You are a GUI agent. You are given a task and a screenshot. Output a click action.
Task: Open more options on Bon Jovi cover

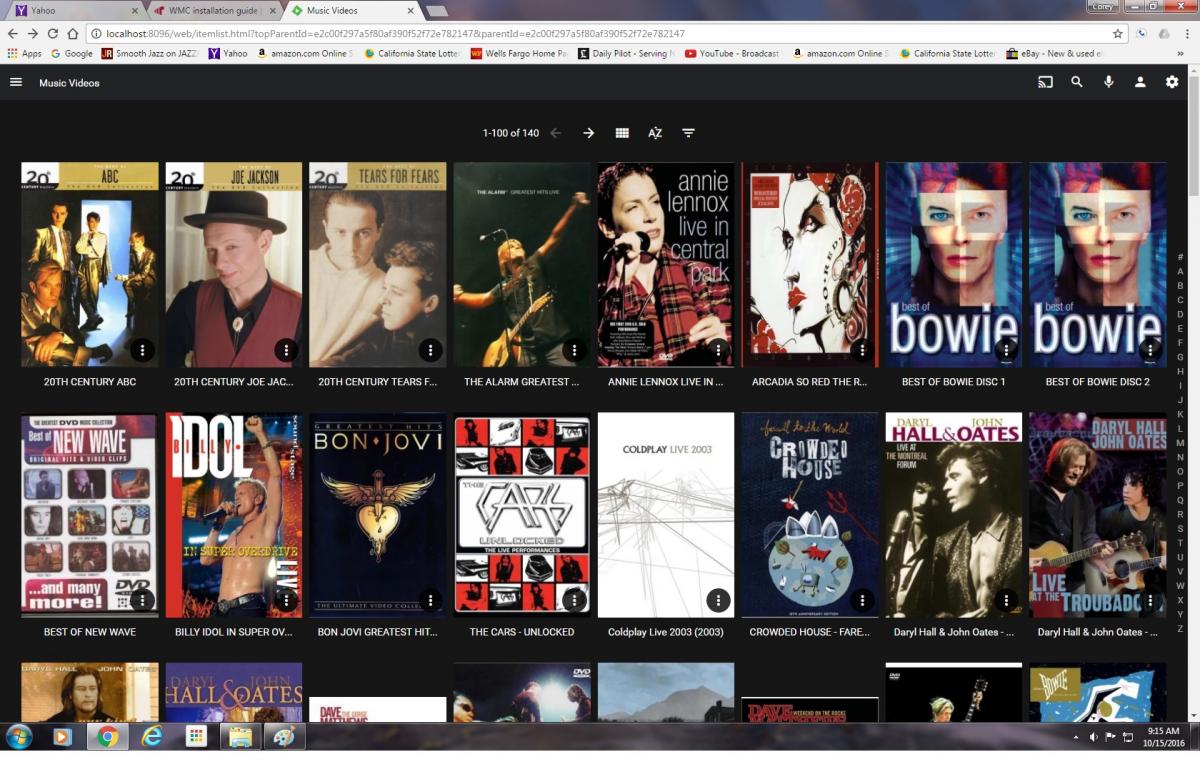coord(430,600)
